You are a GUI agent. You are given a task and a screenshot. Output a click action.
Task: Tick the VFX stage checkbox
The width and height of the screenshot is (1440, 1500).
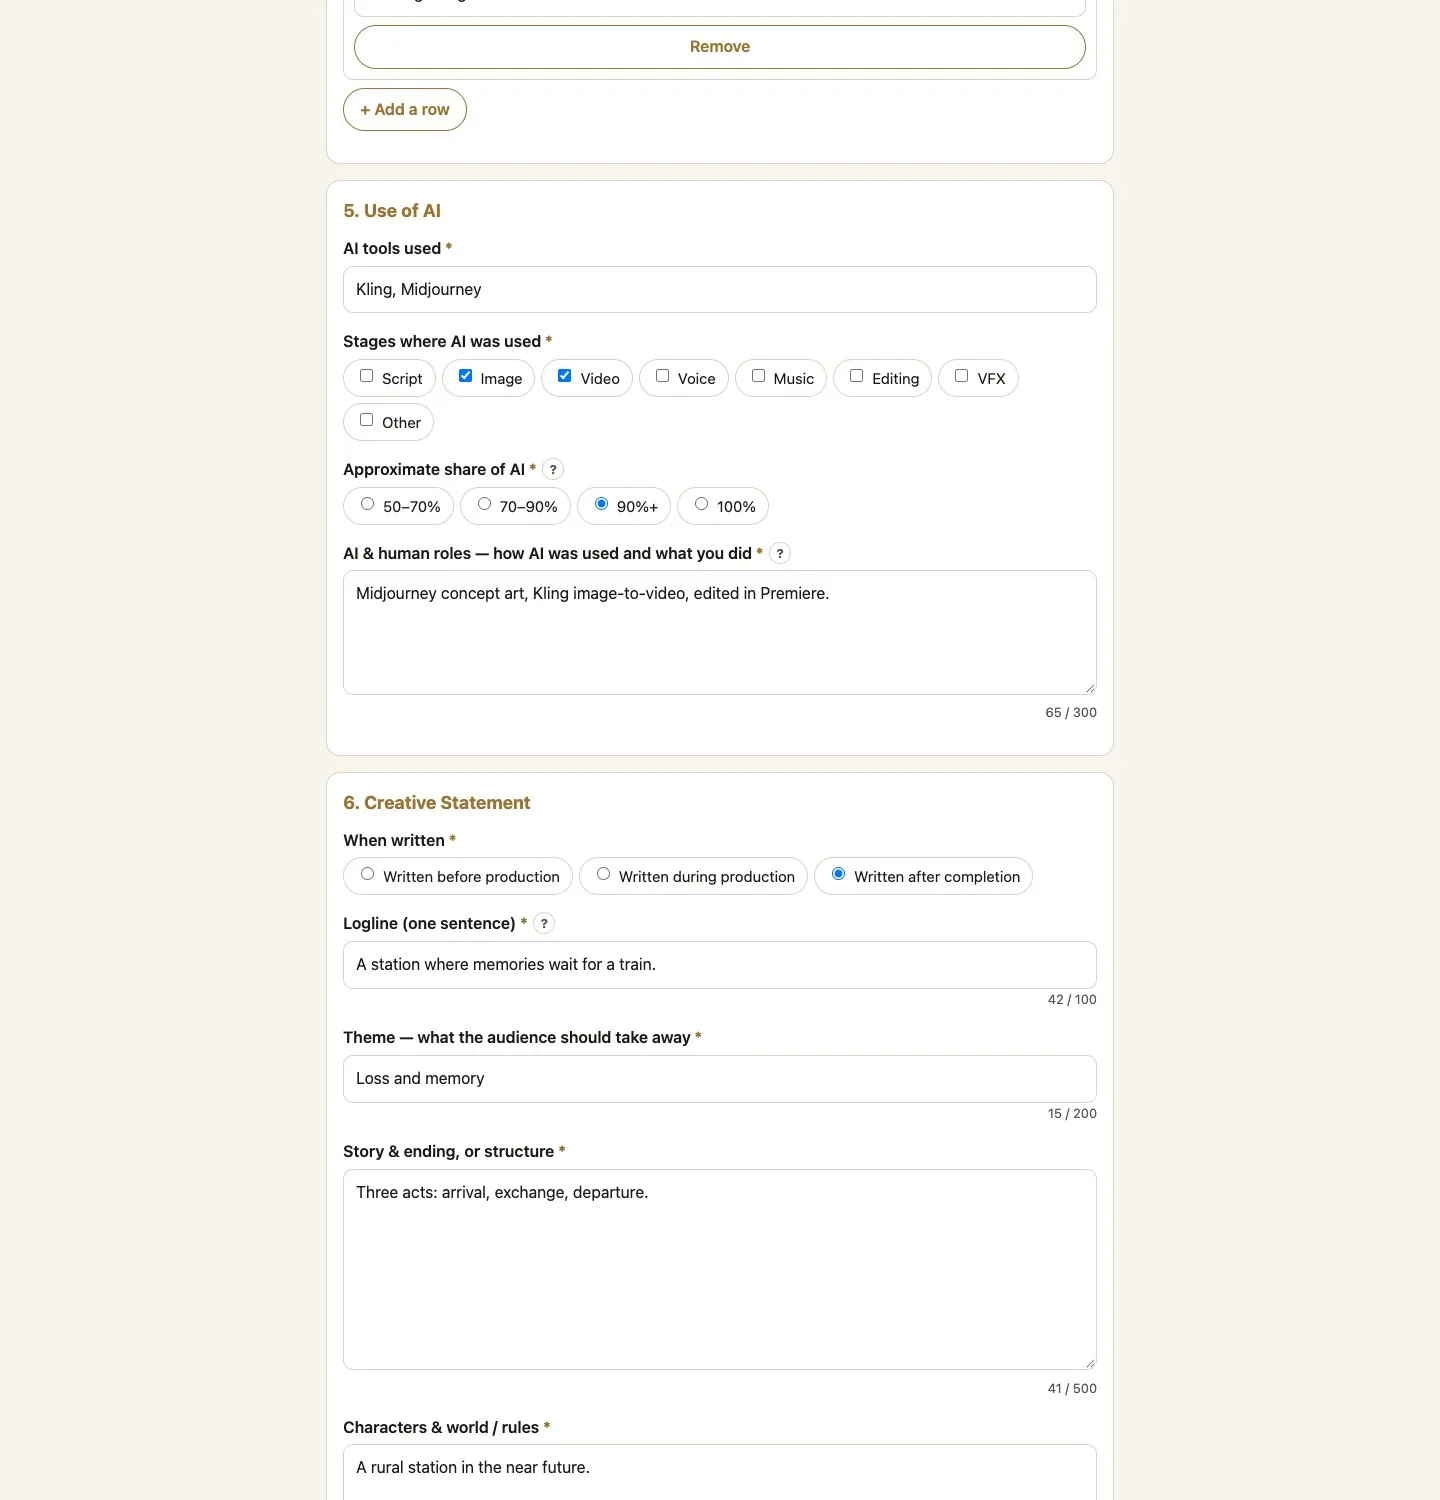click(x=961, y=376)
